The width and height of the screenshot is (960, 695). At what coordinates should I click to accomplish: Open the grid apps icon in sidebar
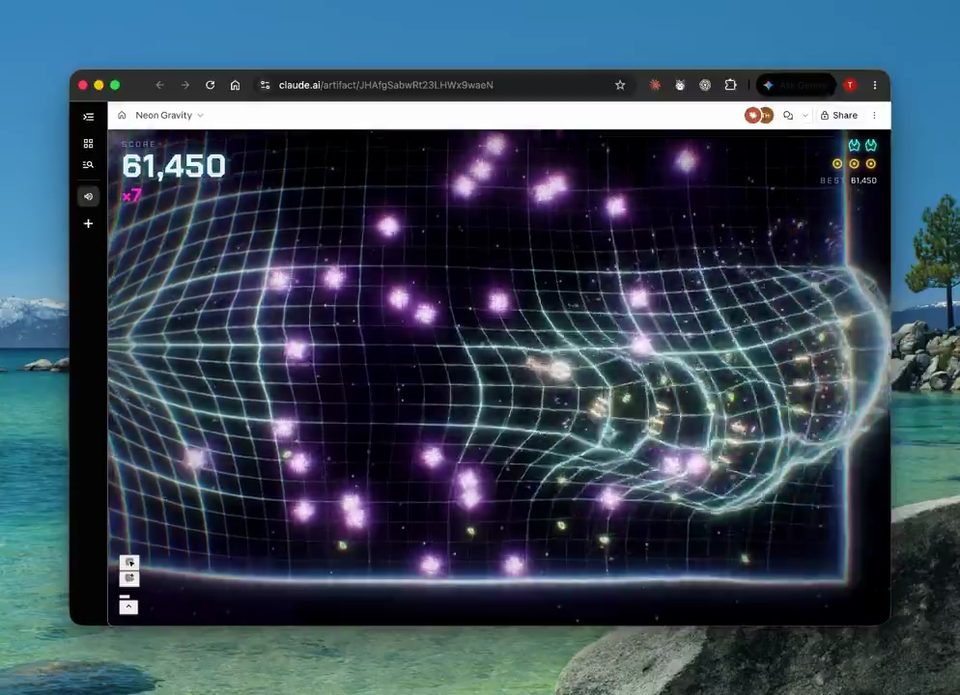pyautogui.click(x=88, y=143)
